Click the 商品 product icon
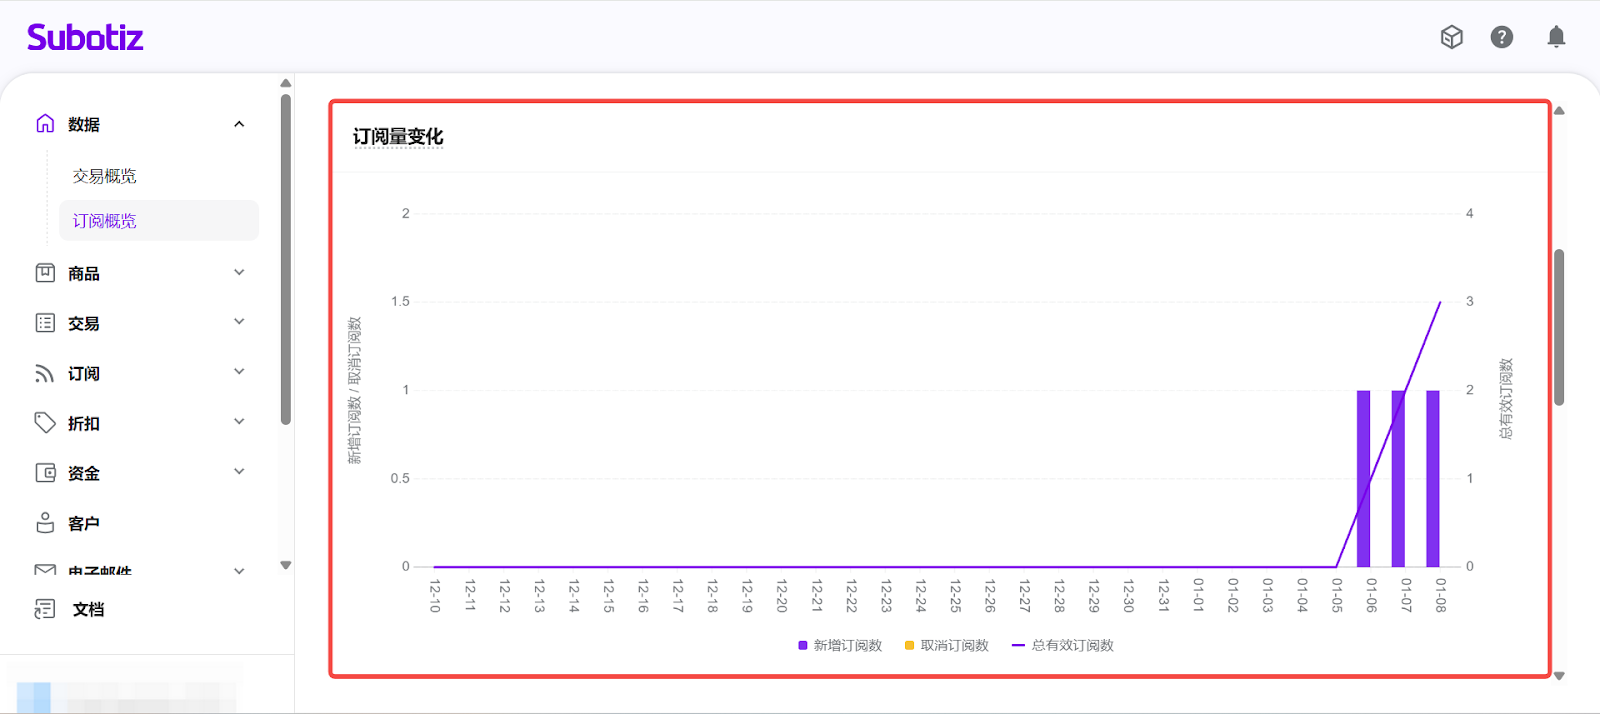 (45, 273)
